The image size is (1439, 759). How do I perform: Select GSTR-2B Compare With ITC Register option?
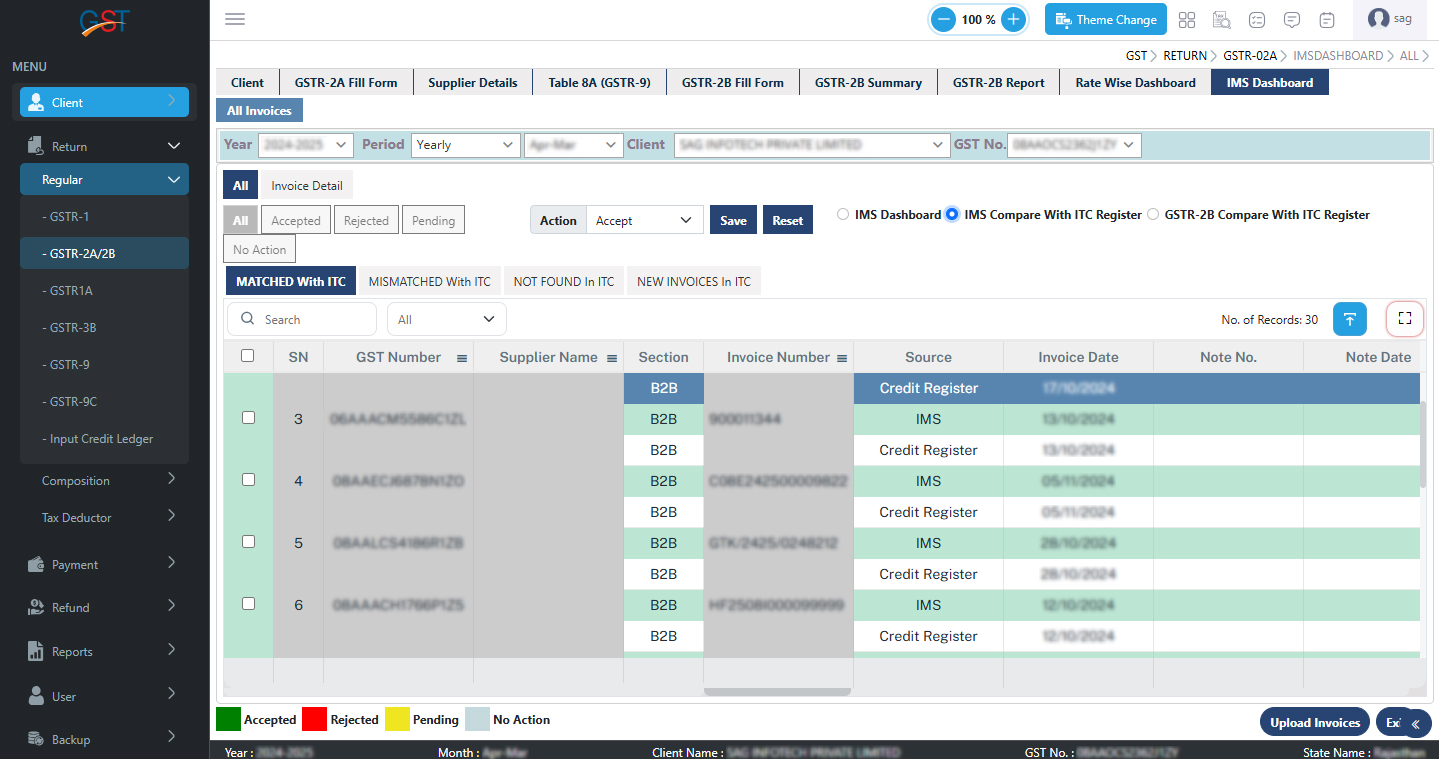(x=1153, y=214)
